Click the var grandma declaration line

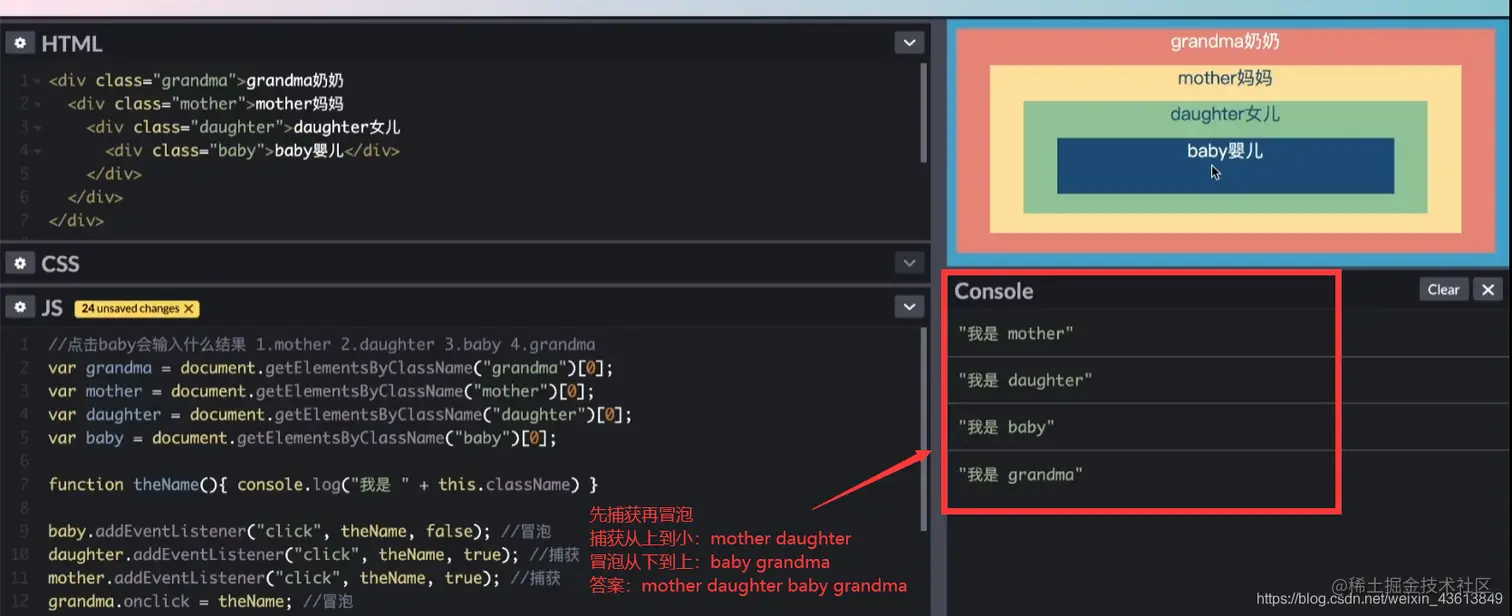330,367
